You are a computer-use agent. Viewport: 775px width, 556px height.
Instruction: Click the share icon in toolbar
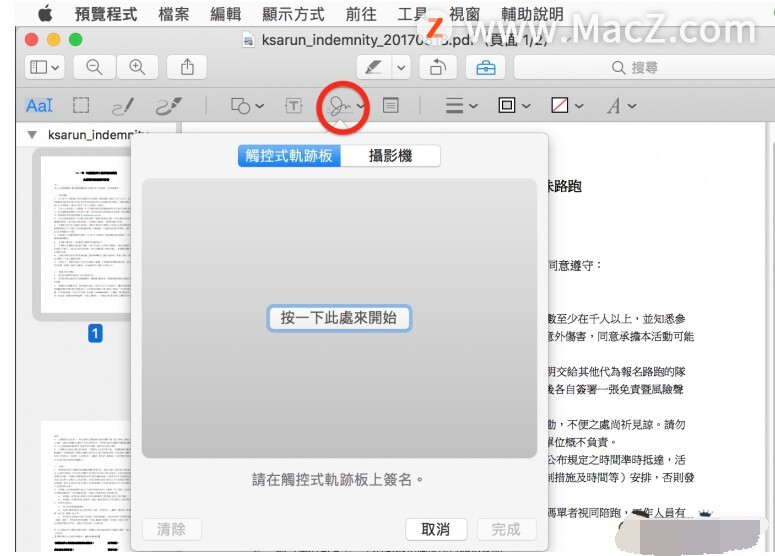coord(187,67)
